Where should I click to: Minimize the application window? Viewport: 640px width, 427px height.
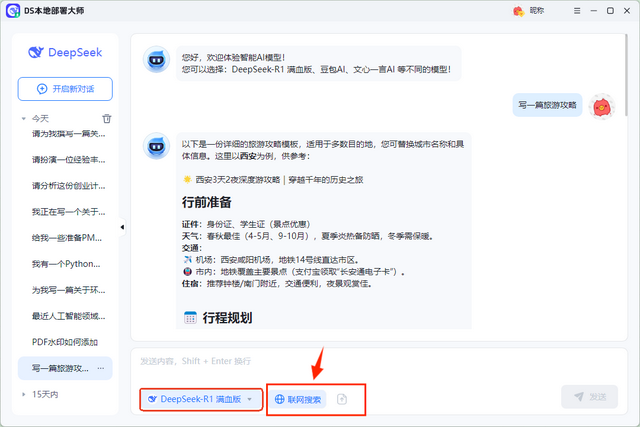[x=593, y=11]
